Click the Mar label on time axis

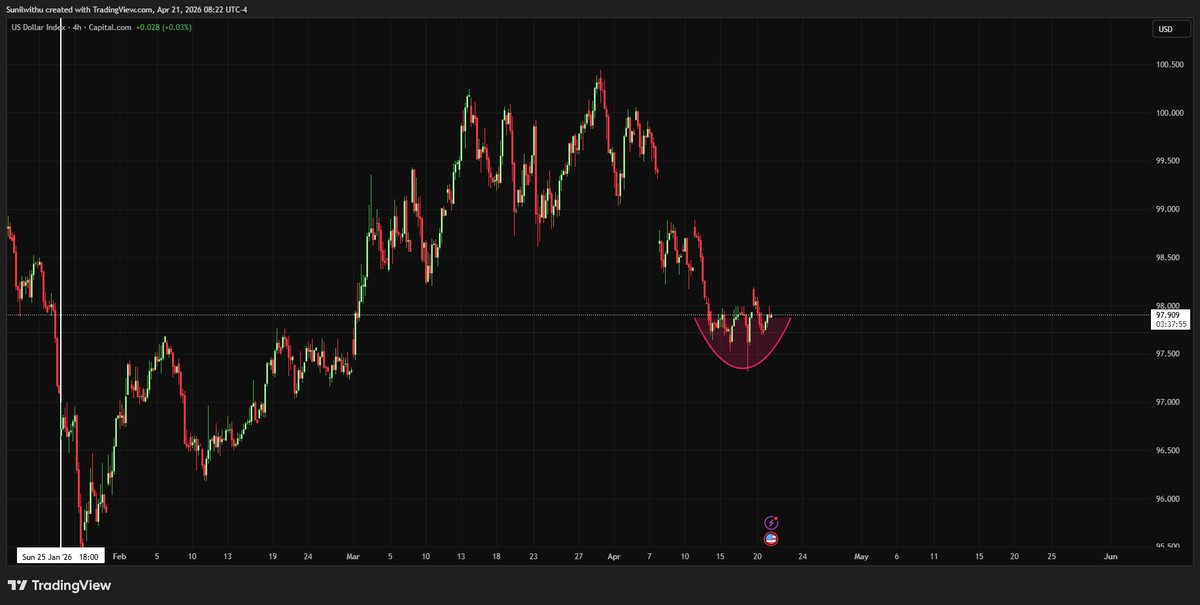coord(352,555)
